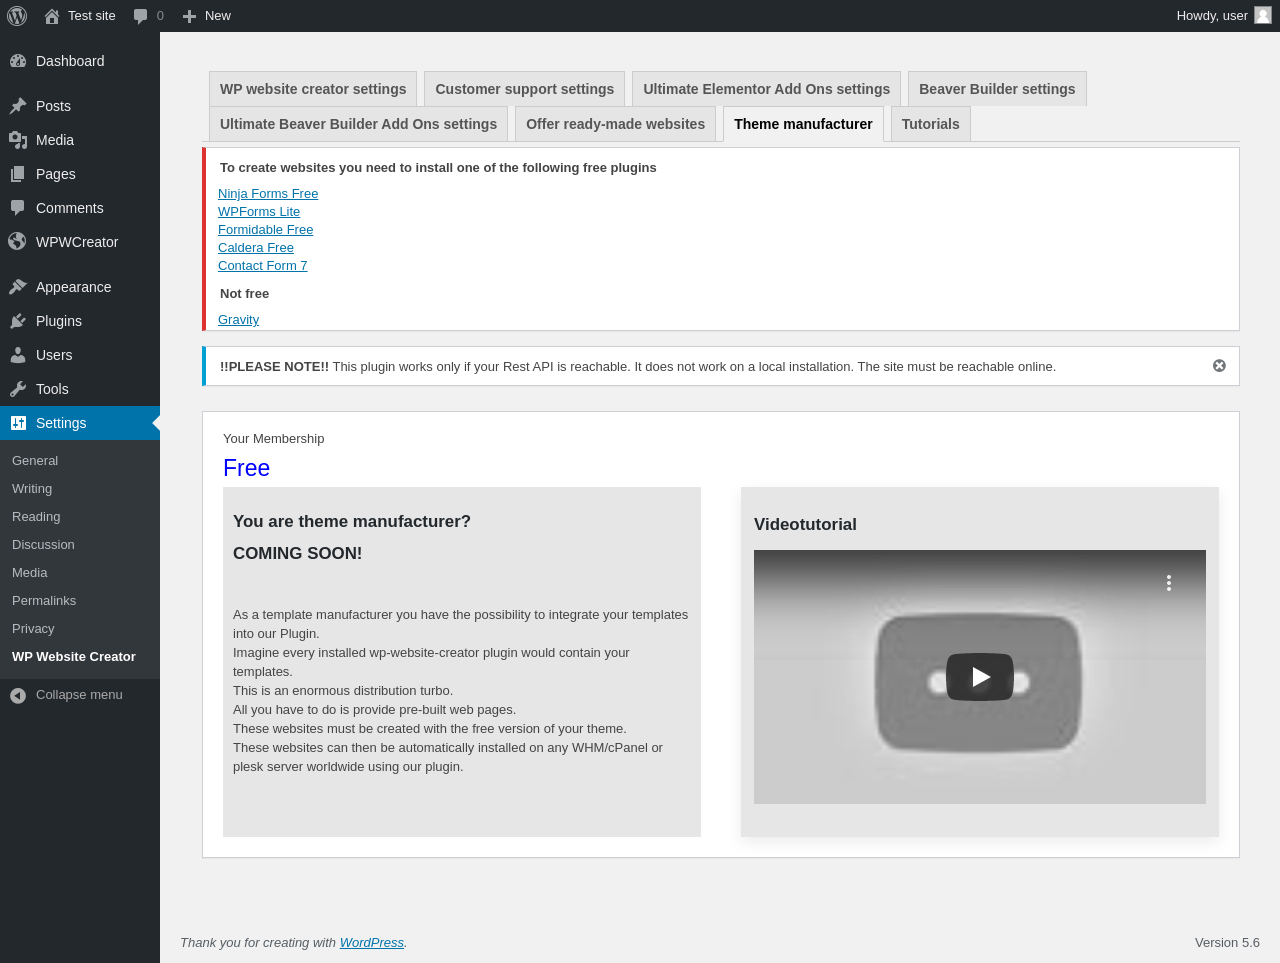Open Offer ready-made websites tab
Image resolution: width=1280 pixels, height=963 pixels.
(x=615, y=124)
